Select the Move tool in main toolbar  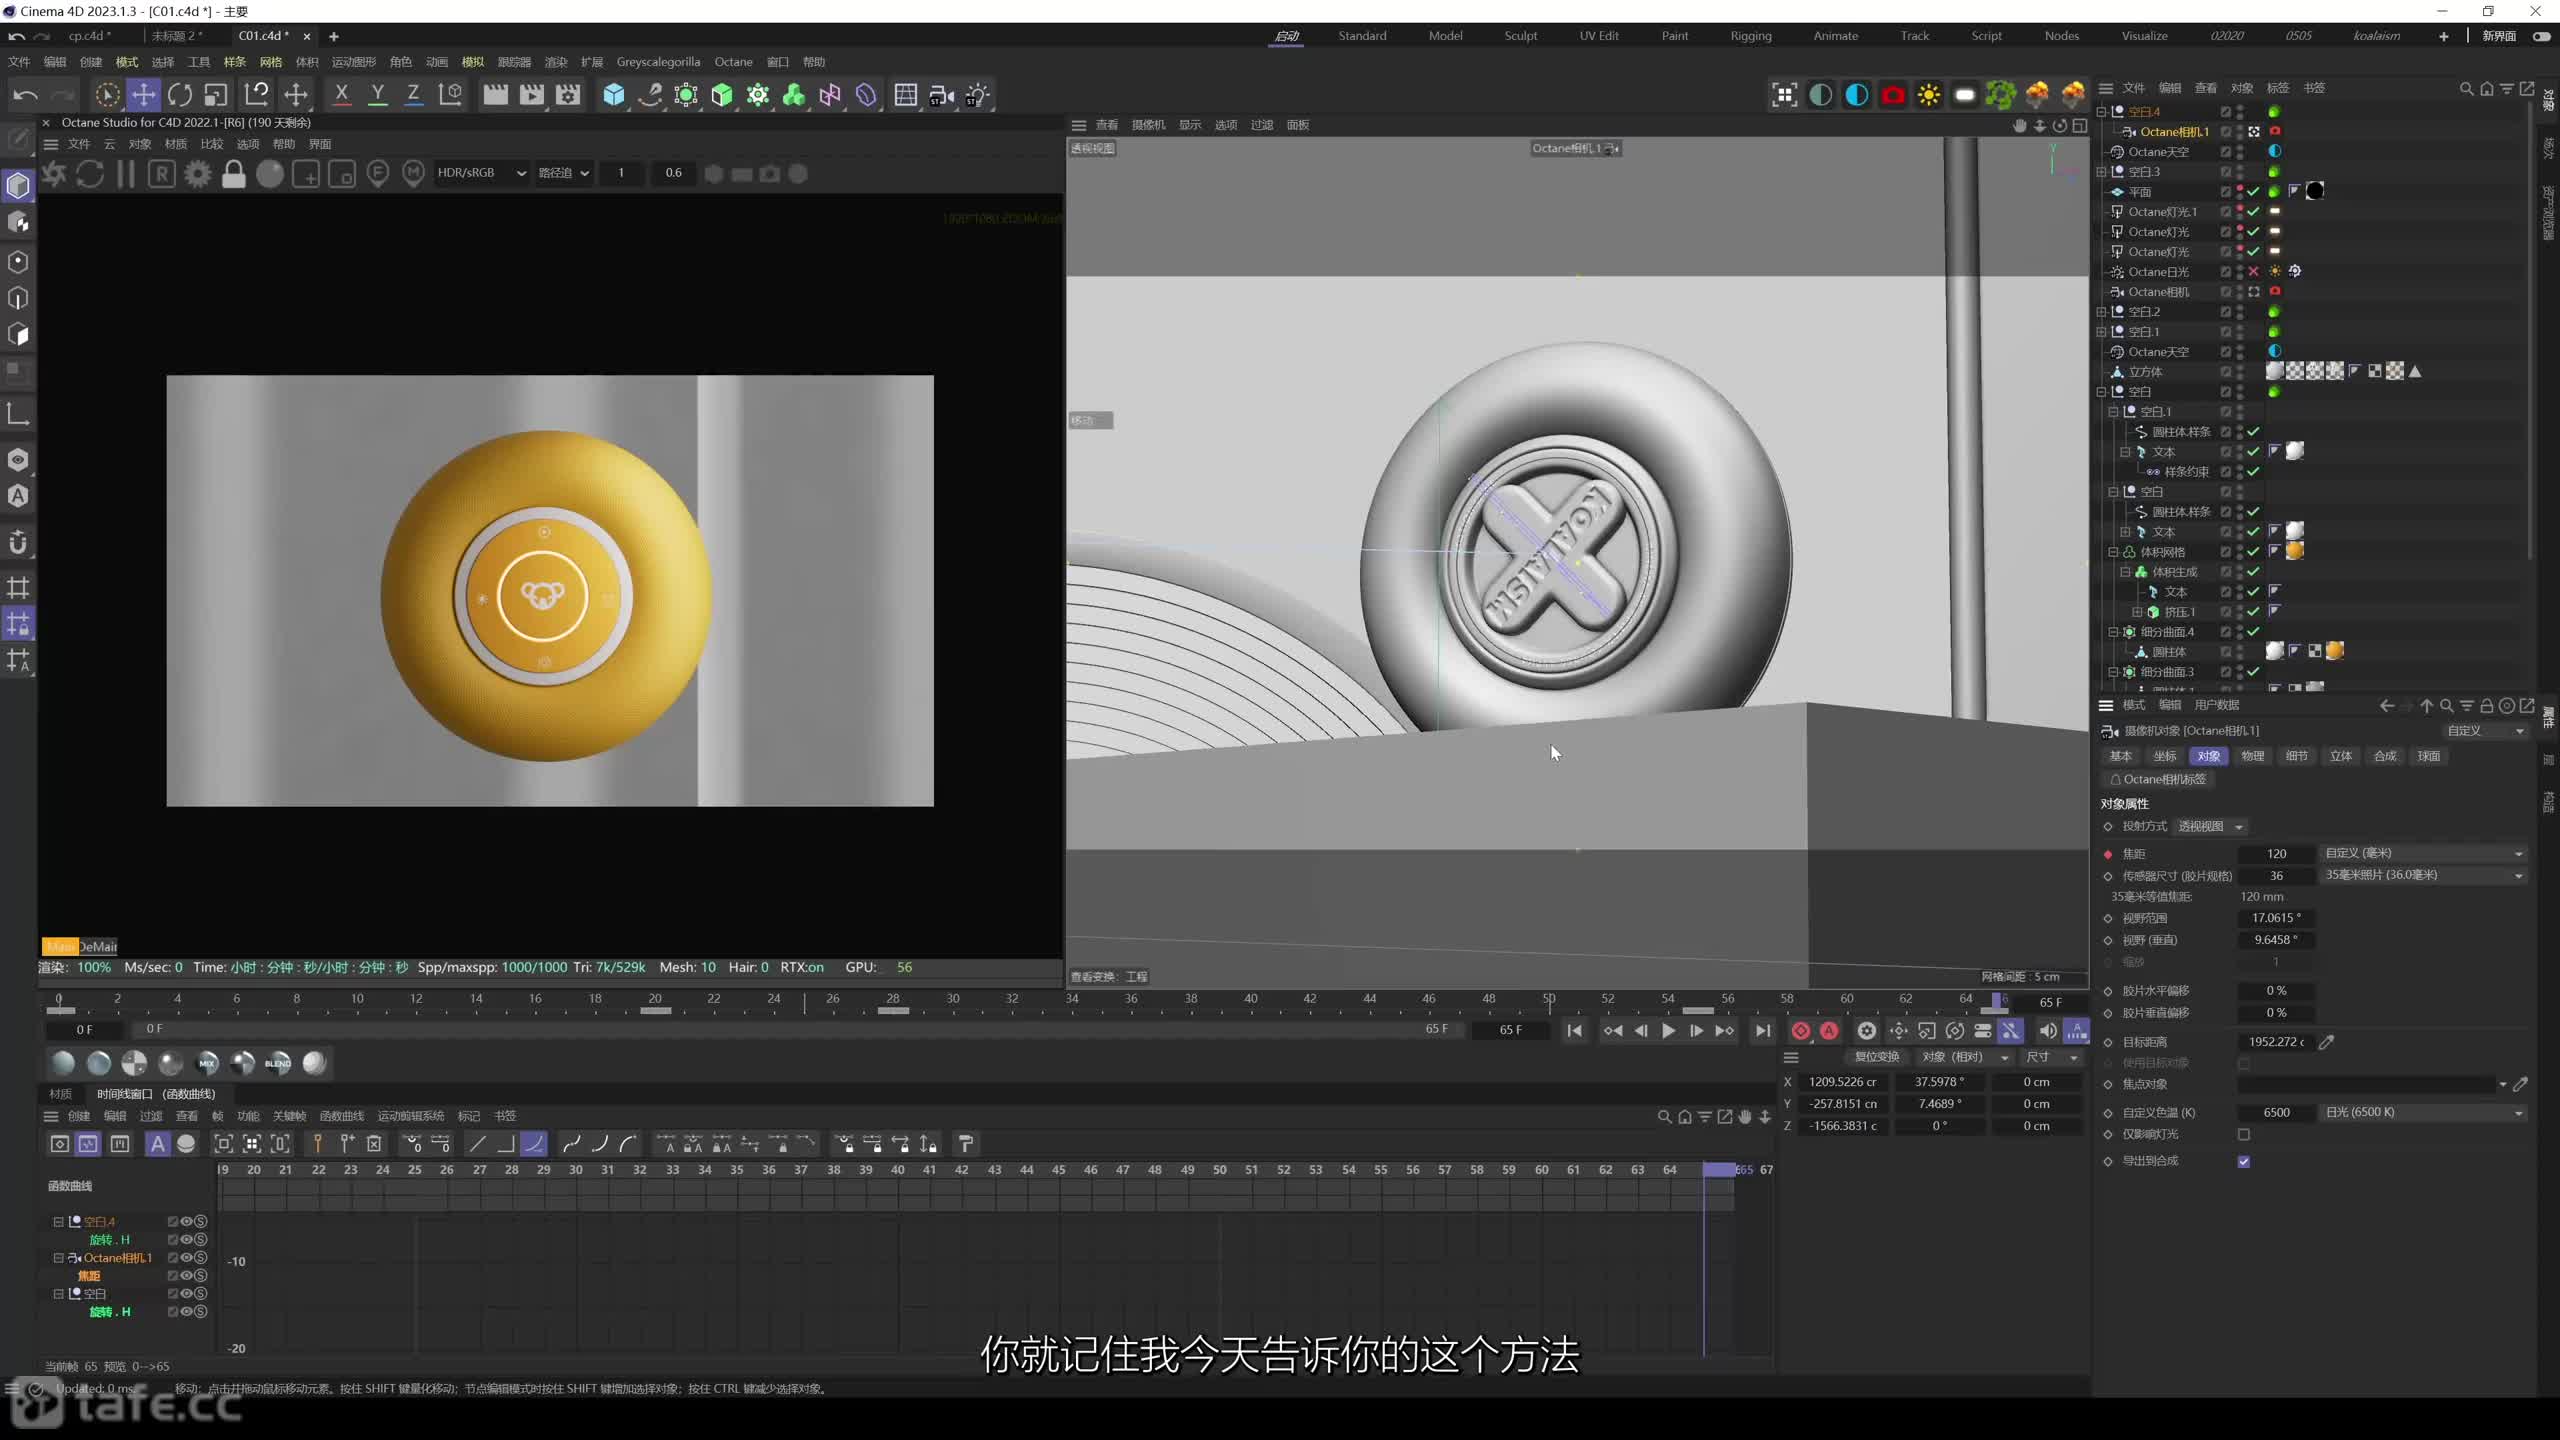[x=144, y=95]
